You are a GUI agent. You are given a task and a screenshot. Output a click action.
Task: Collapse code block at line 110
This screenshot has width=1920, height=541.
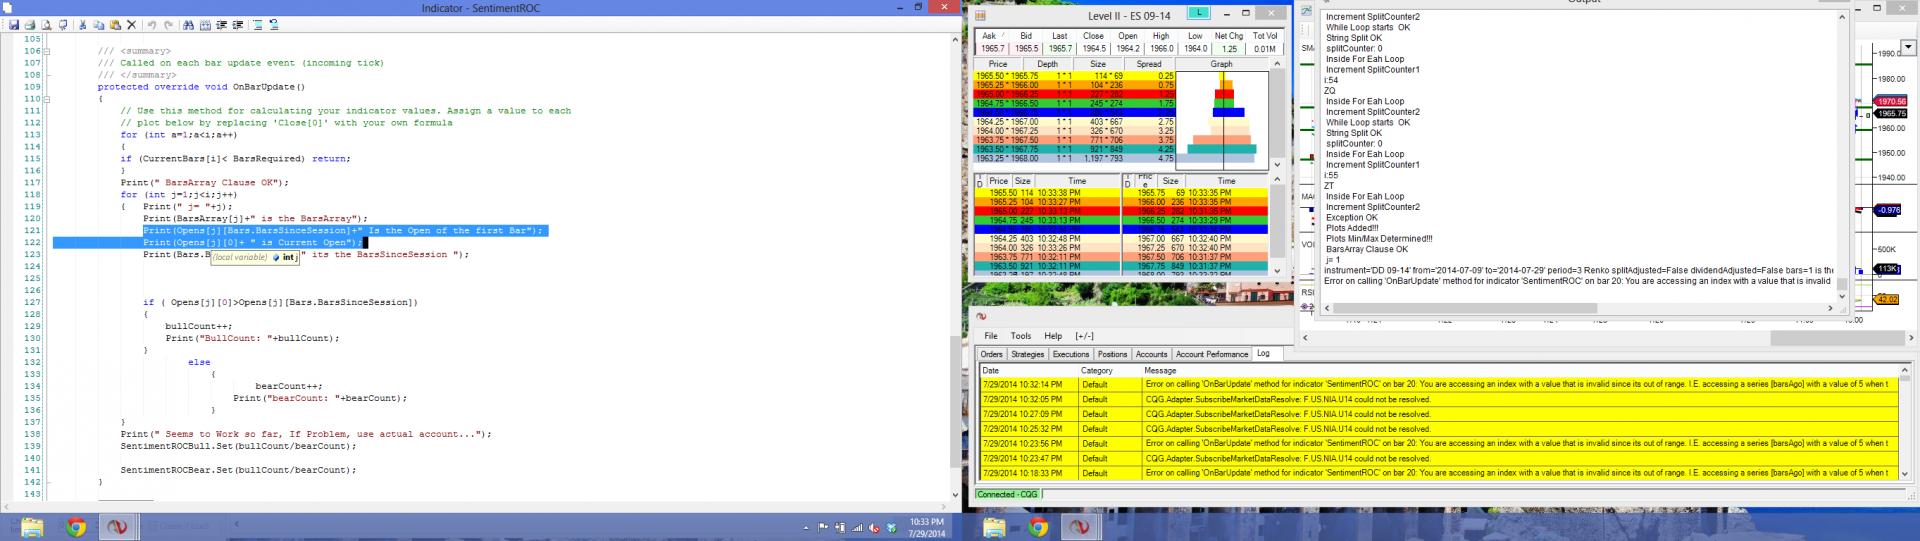pyautogui.click(x=46, y=99)
